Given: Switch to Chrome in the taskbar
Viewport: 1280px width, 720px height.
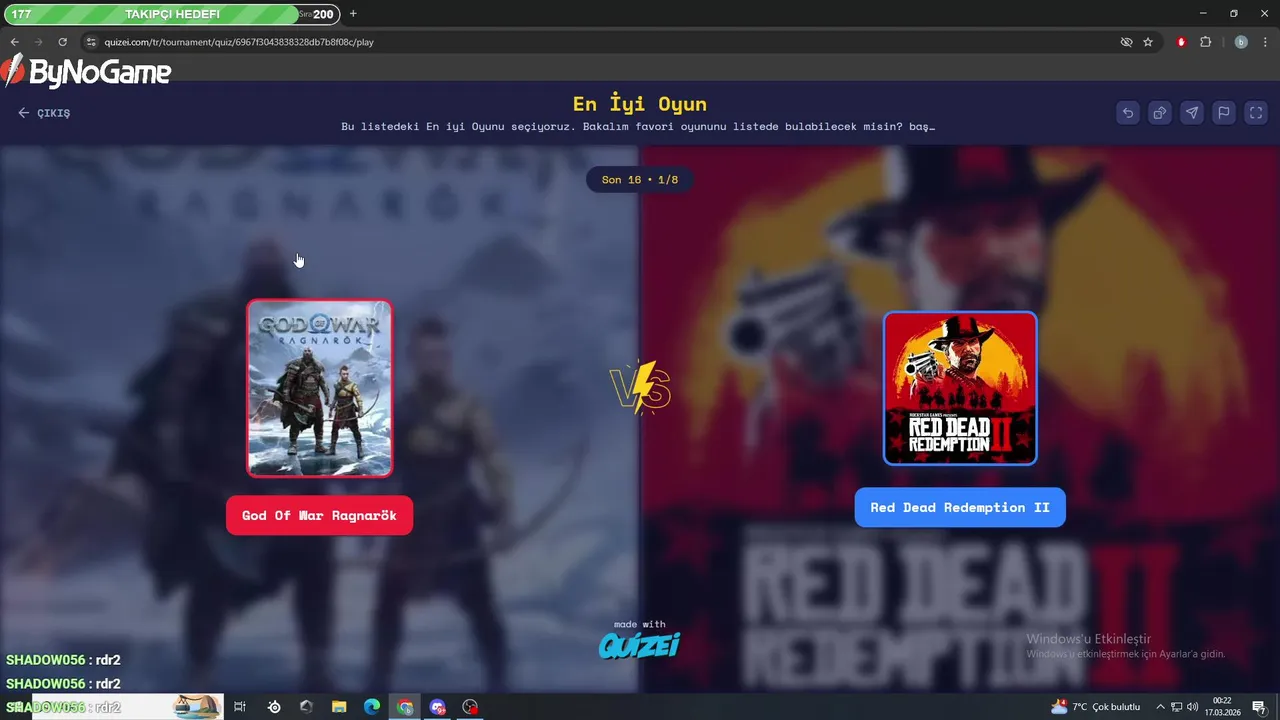Looking at the screenshot, I should tap(405, 707).
